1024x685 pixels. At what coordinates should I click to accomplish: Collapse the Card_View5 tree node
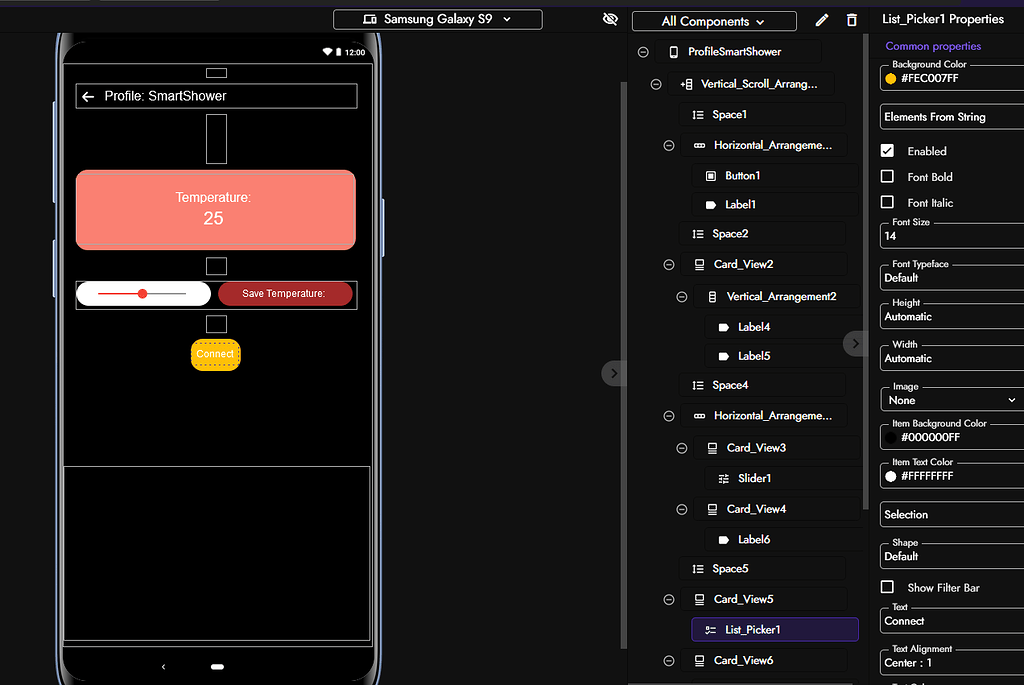pyautogui.click(x=668, y=599)
